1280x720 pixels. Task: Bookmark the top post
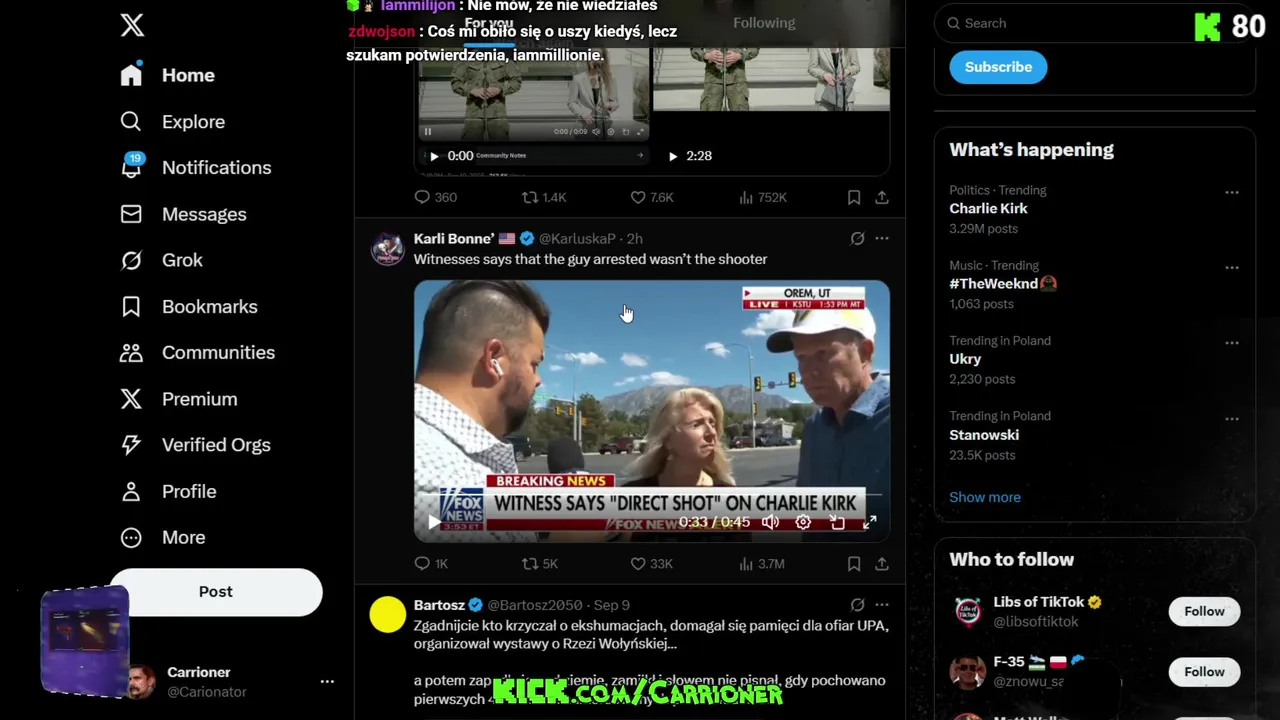coord(854,198)
